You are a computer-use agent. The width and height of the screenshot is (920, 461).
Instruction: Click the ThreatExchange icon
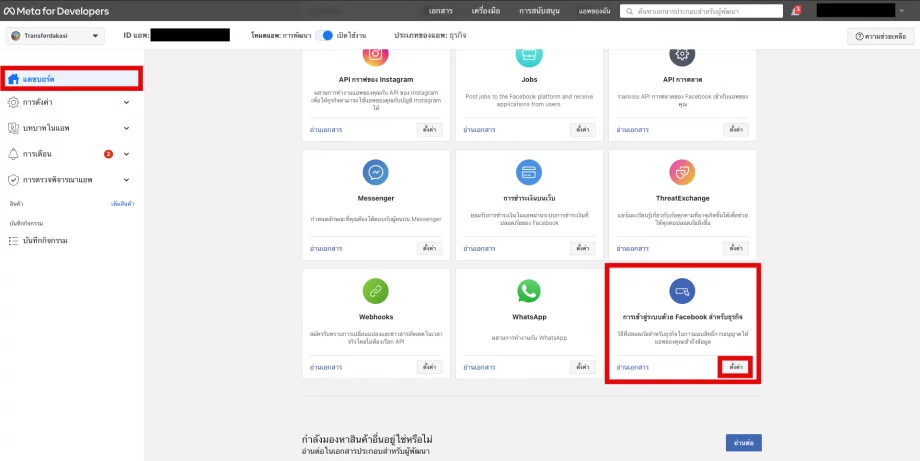click(682, 172)
